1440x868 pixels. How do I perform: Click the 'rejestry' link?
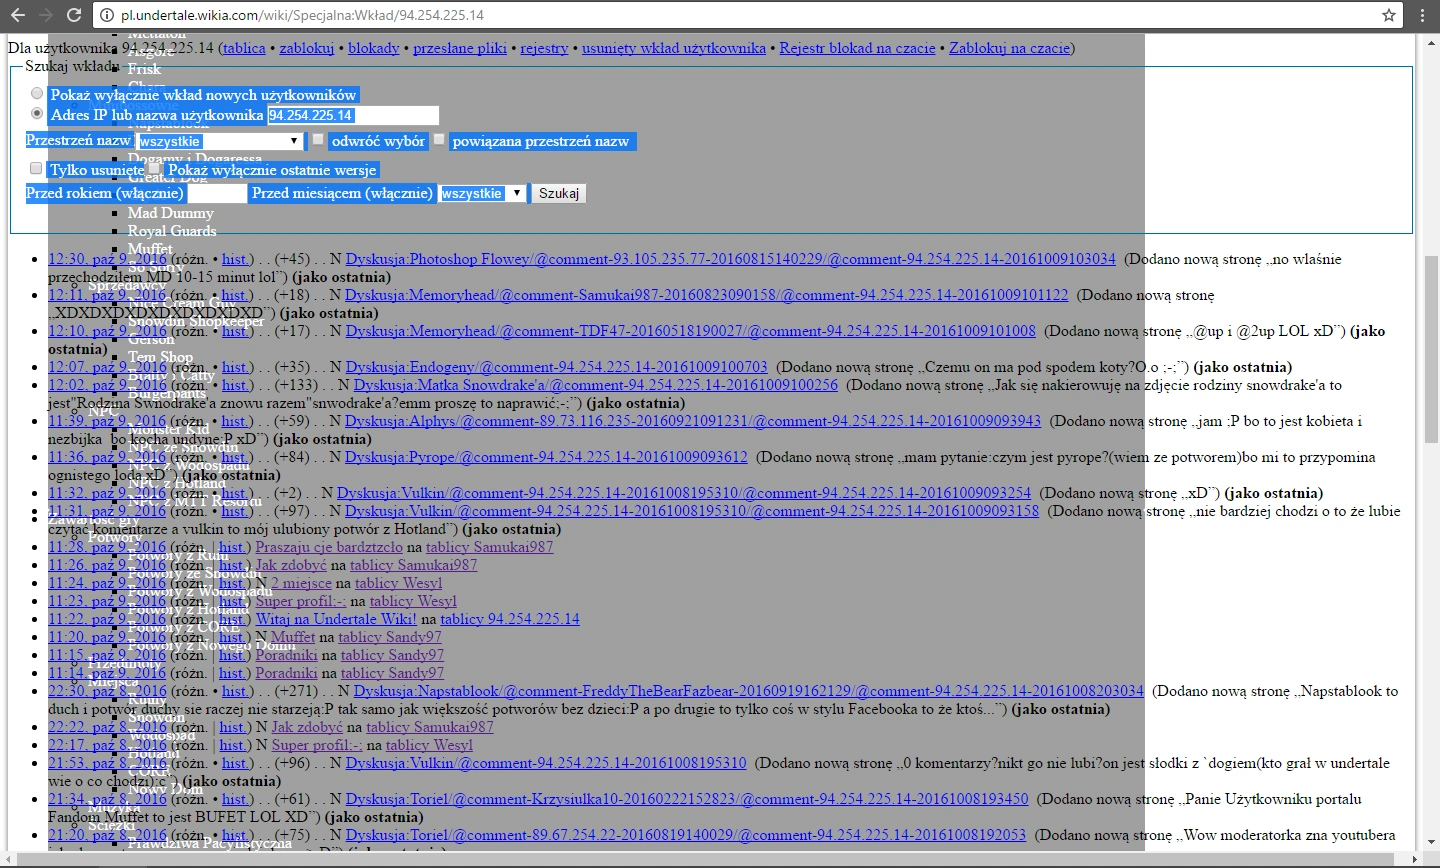click(x=544, y=48)
